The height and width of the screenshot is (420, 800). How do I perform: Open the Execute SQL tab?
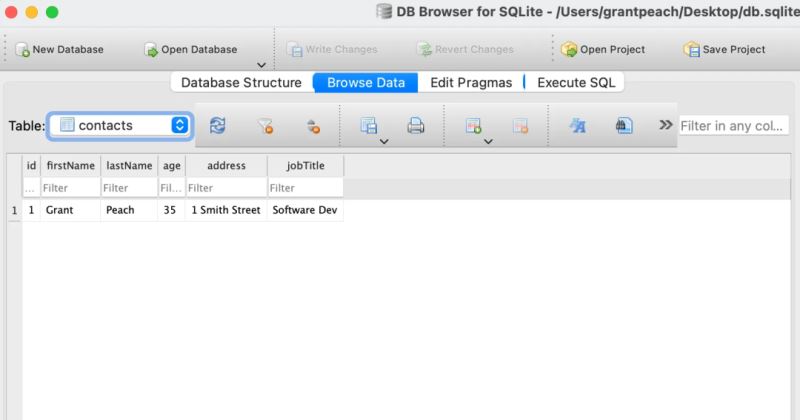(x=576, y=82)
